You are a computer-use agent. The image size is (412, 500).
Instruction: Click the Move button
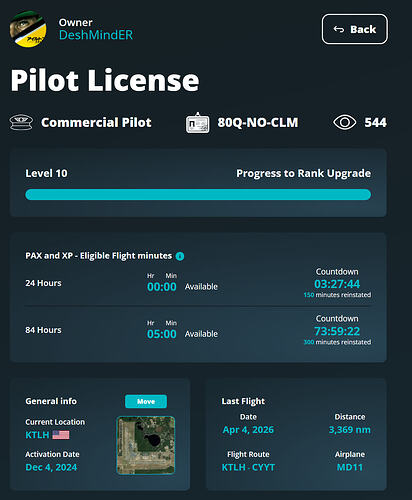146,401
